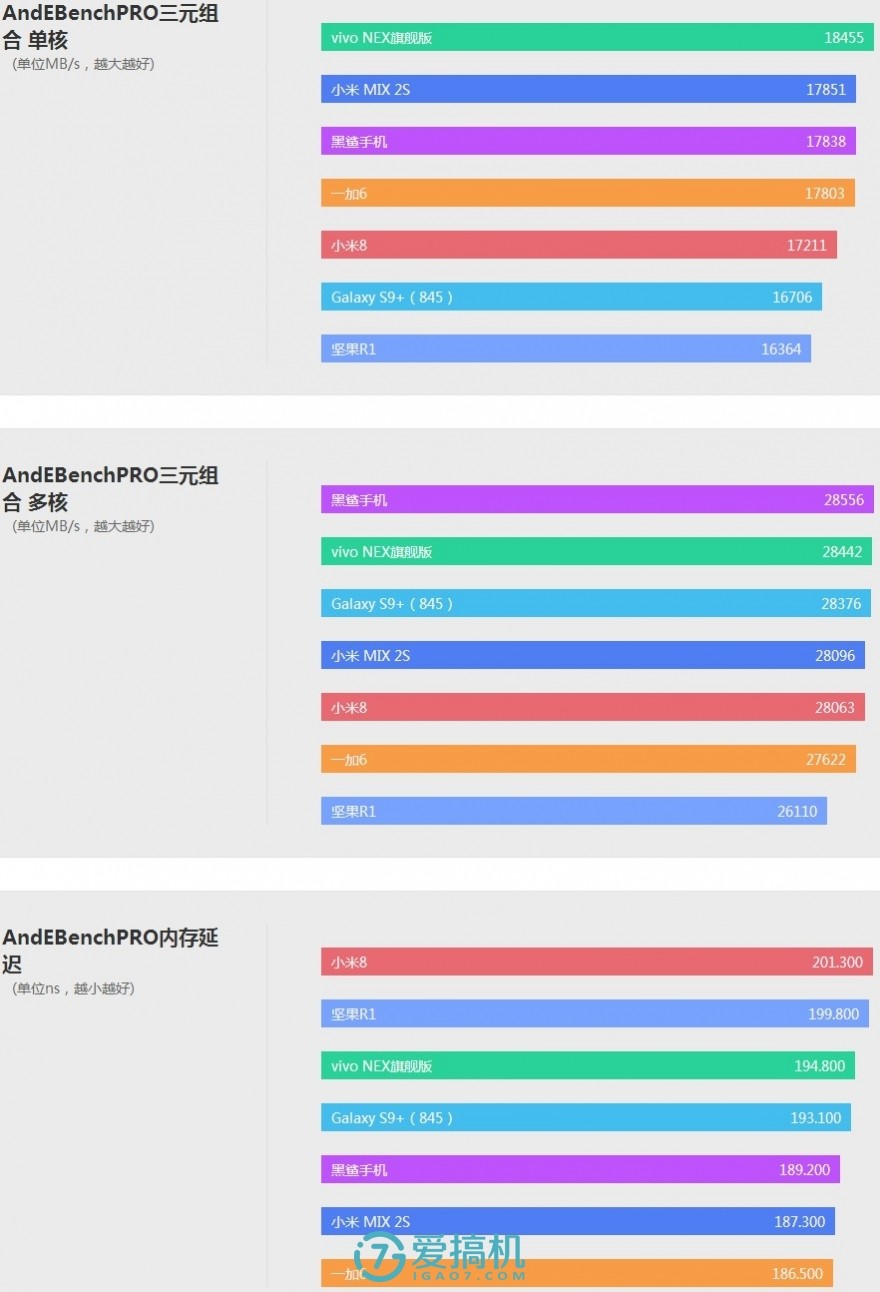
Task: Click the 16364 score value
Action: (781, 349)
